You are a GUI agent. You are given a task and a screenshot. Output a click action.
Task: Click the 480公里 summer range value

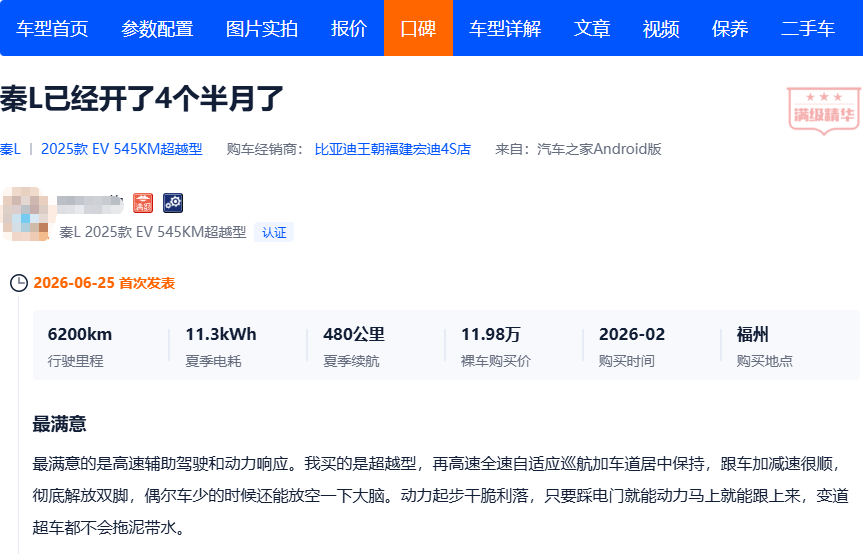tap(354, 334)
